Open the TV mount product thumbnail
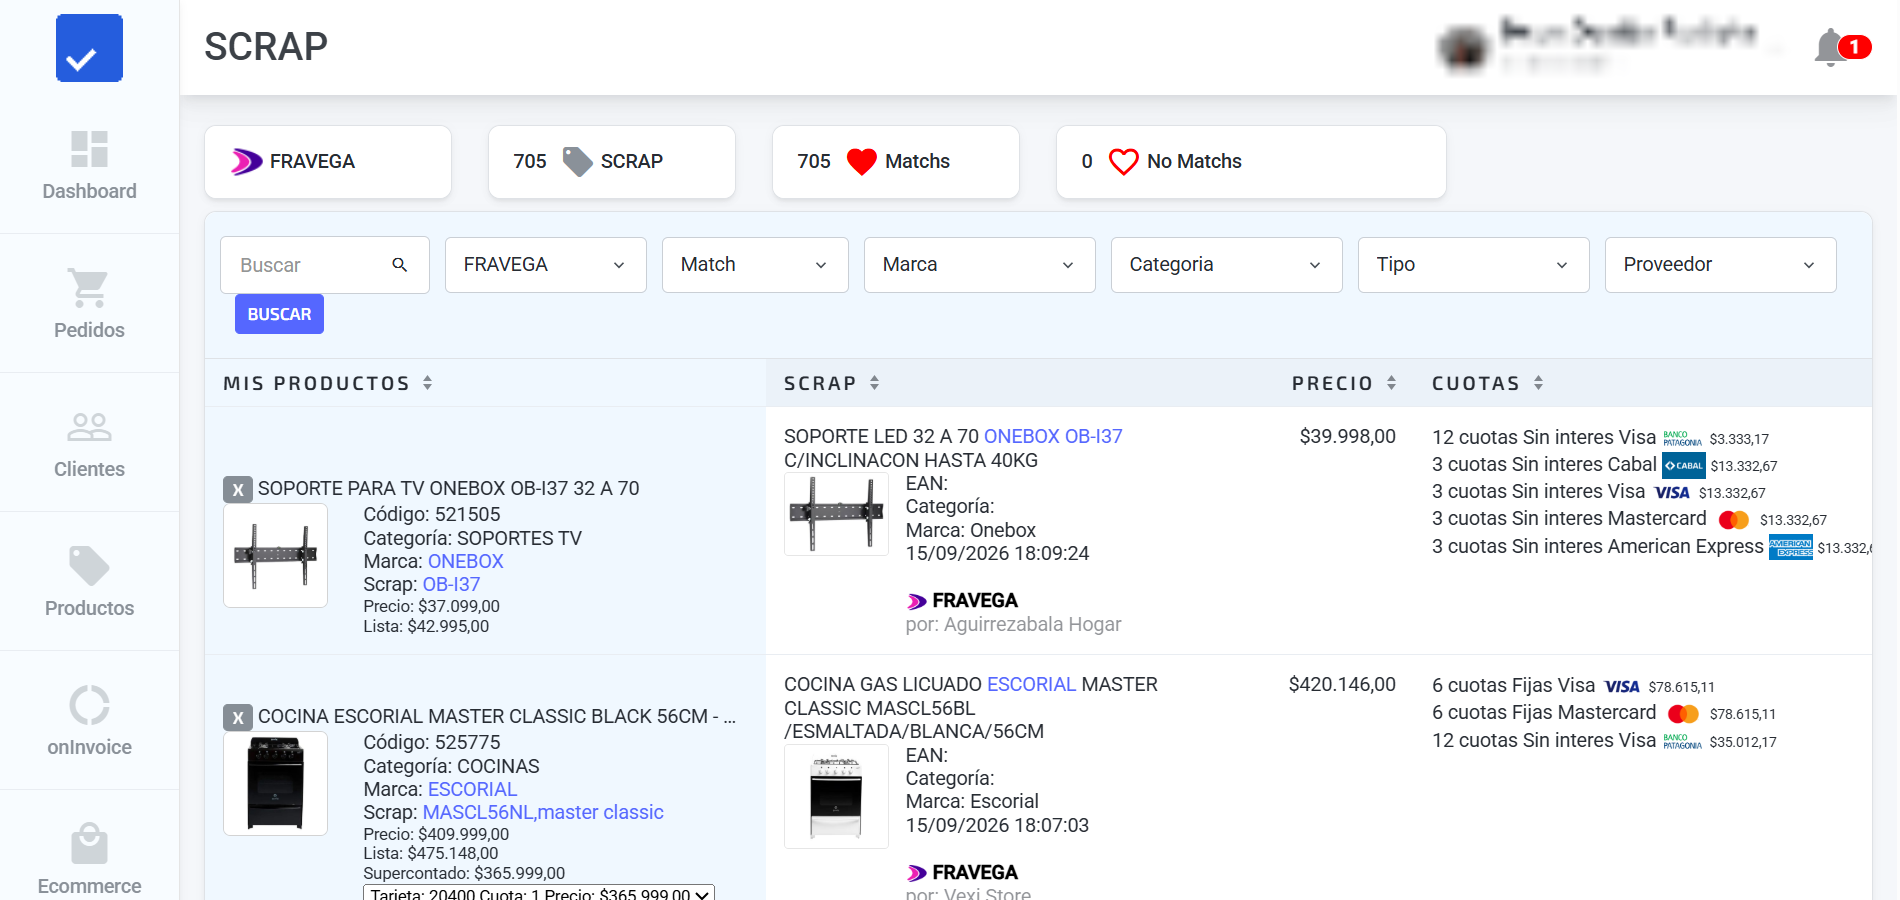The height and width of the screenshot is (900, 1900). 276,556
